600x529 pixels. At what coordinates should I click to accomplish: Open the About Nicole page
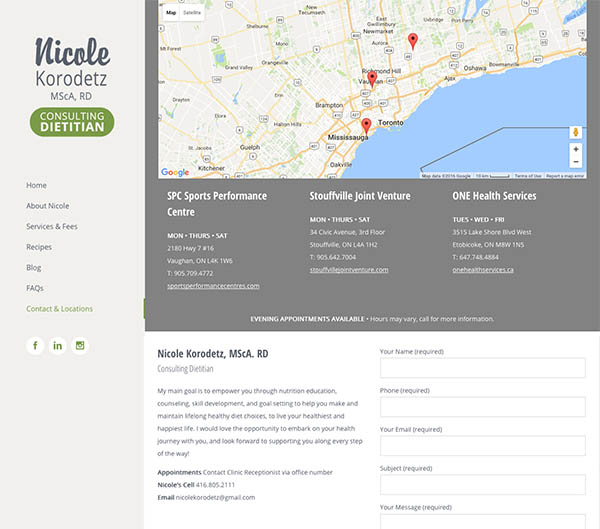click(x=47, y=206)
